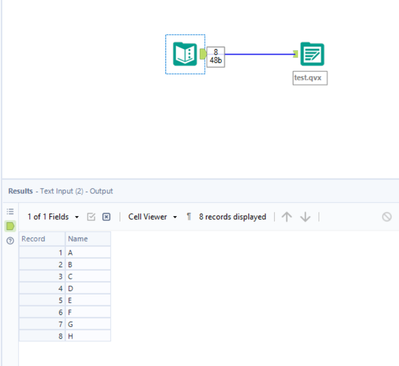Click the Output Data tool input anchor
This screenshot has height=366, width=399.
pos(295,54)
